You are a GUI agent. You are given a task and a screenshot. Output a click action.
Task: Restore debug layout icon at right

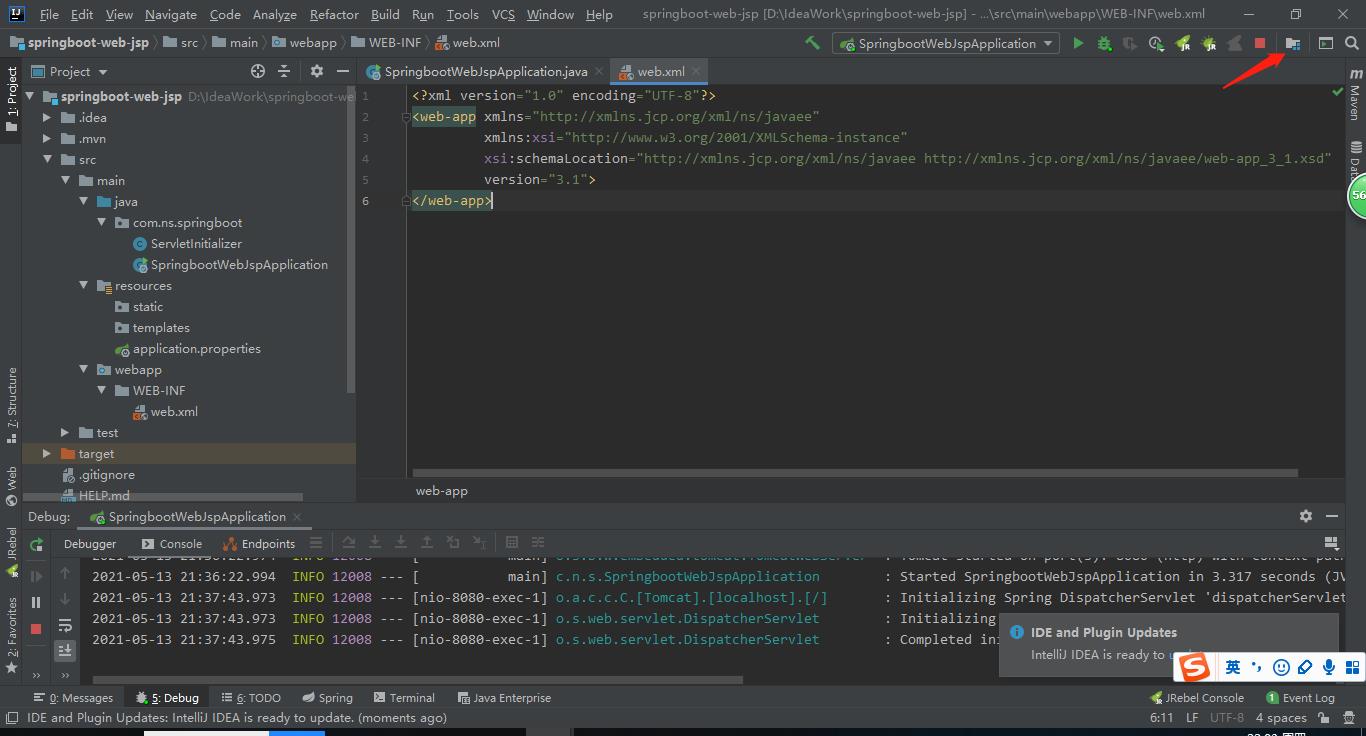(1331, 543)
